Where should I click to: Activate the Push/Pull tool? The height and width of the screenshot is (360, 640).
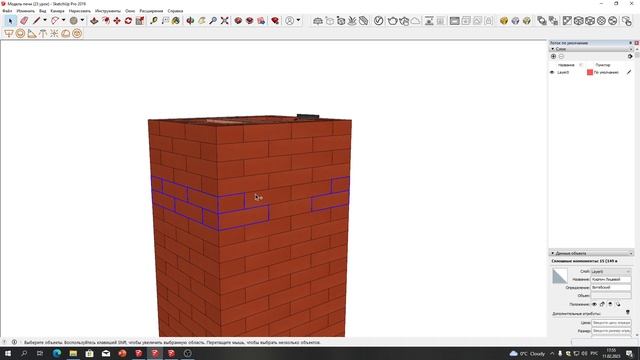coord(94,20)
